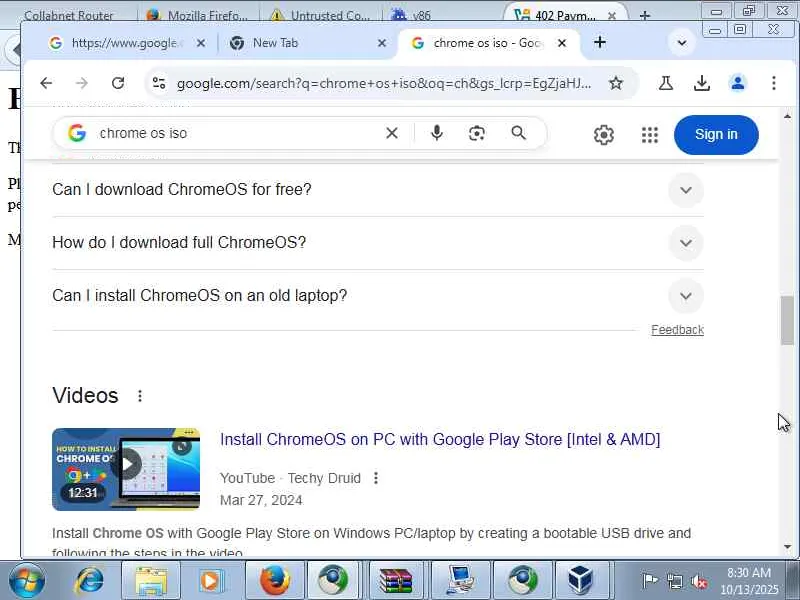800x600 pixels.
Task: Open Windows Start menu
Action: (27, 581)
